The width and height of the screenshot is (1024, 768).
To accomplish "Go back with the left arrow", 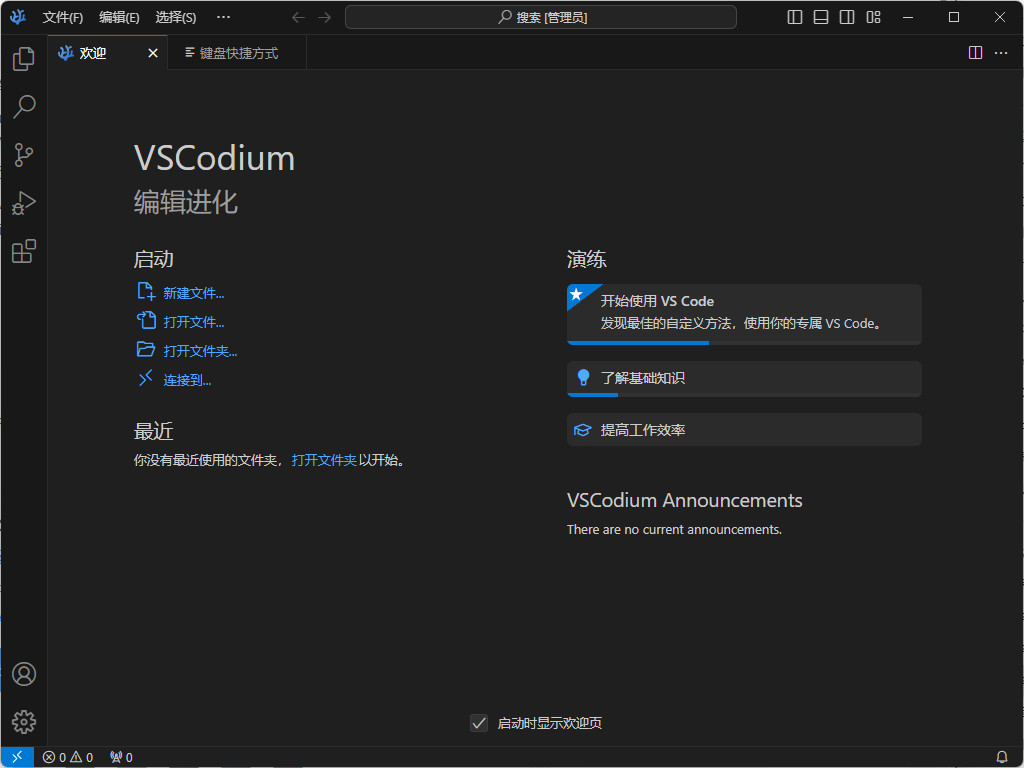I will [298, 18].
